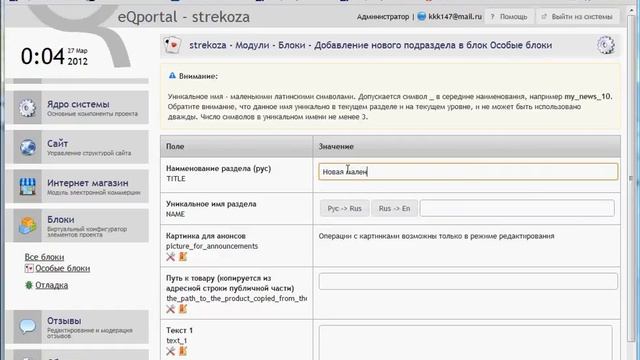Click the orange edit icon under text_1
The height and width of the screenshot is (360, 640).
pyautogui.click(x=183, y=351)
